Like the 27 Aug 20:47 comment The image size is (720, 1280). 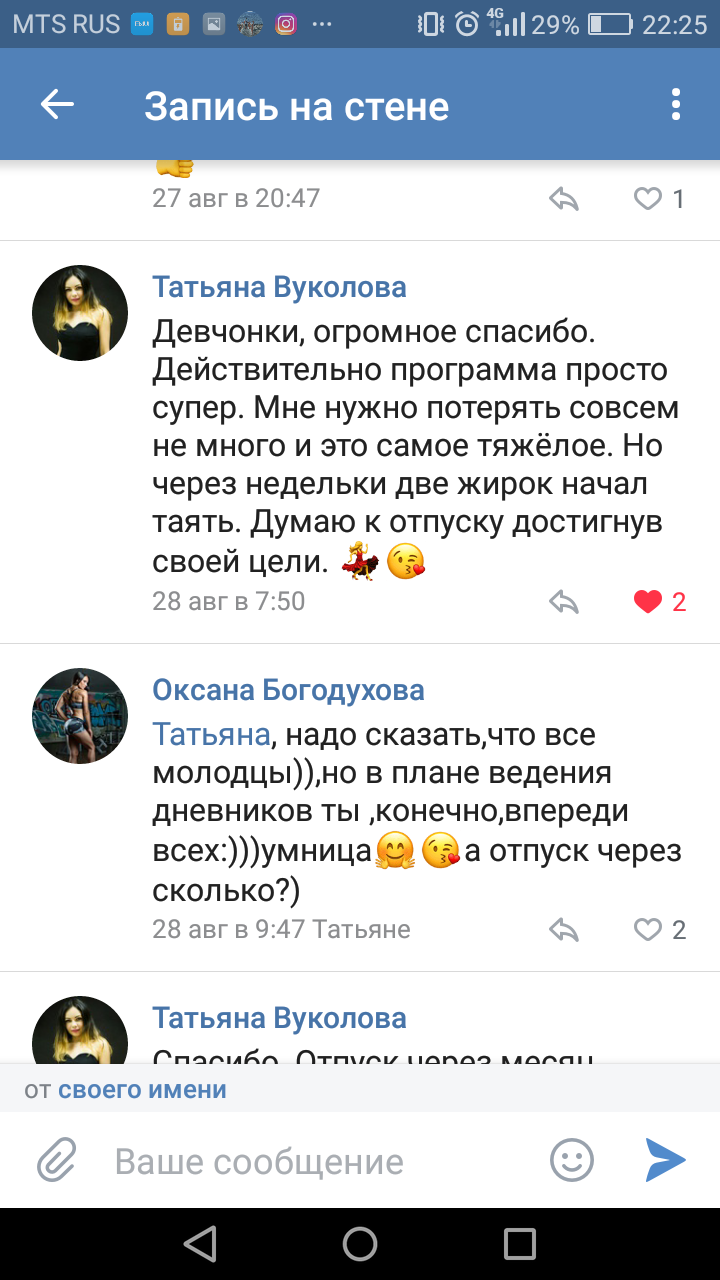pyautogui.click(x=649, y=199)
